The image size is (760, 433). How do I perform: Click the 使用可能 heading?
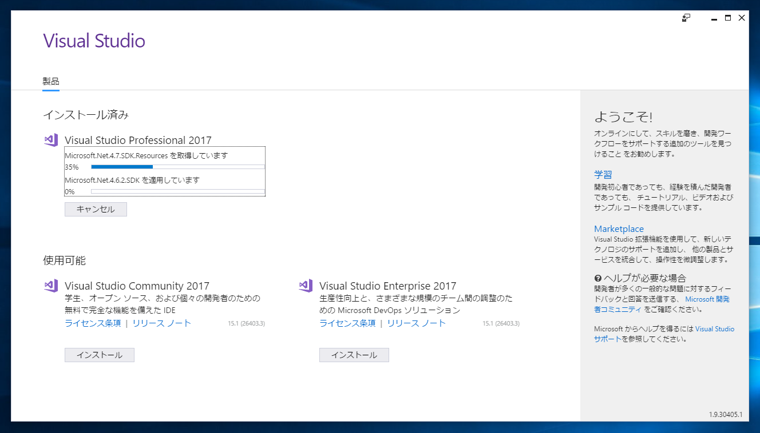(x=64, y=260)
